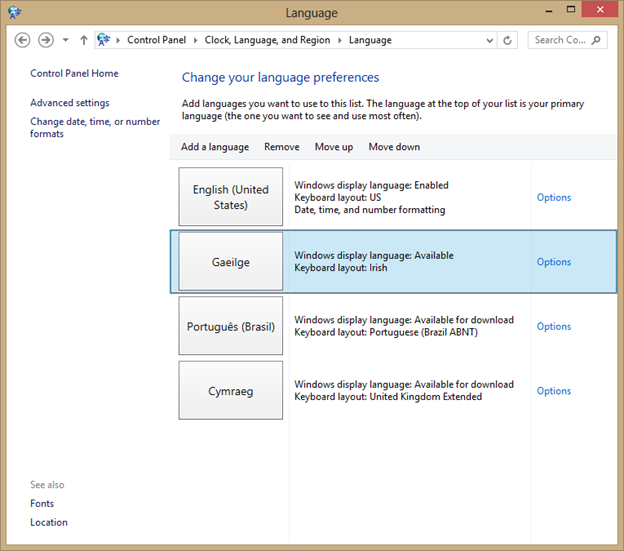Close the Language window
The height and width of the screenshot is (551, 624).
[600, 9]
